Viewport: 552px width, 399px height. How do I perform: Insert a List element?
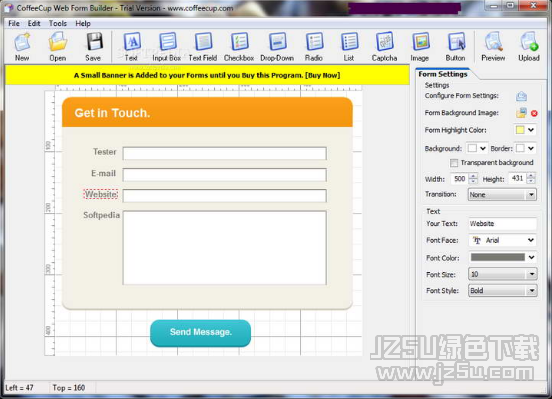tap(349, 47)
